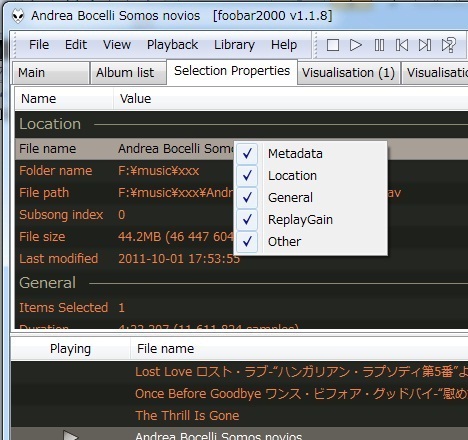
Task: Click the Value column header
Action: tap(291, 99)
